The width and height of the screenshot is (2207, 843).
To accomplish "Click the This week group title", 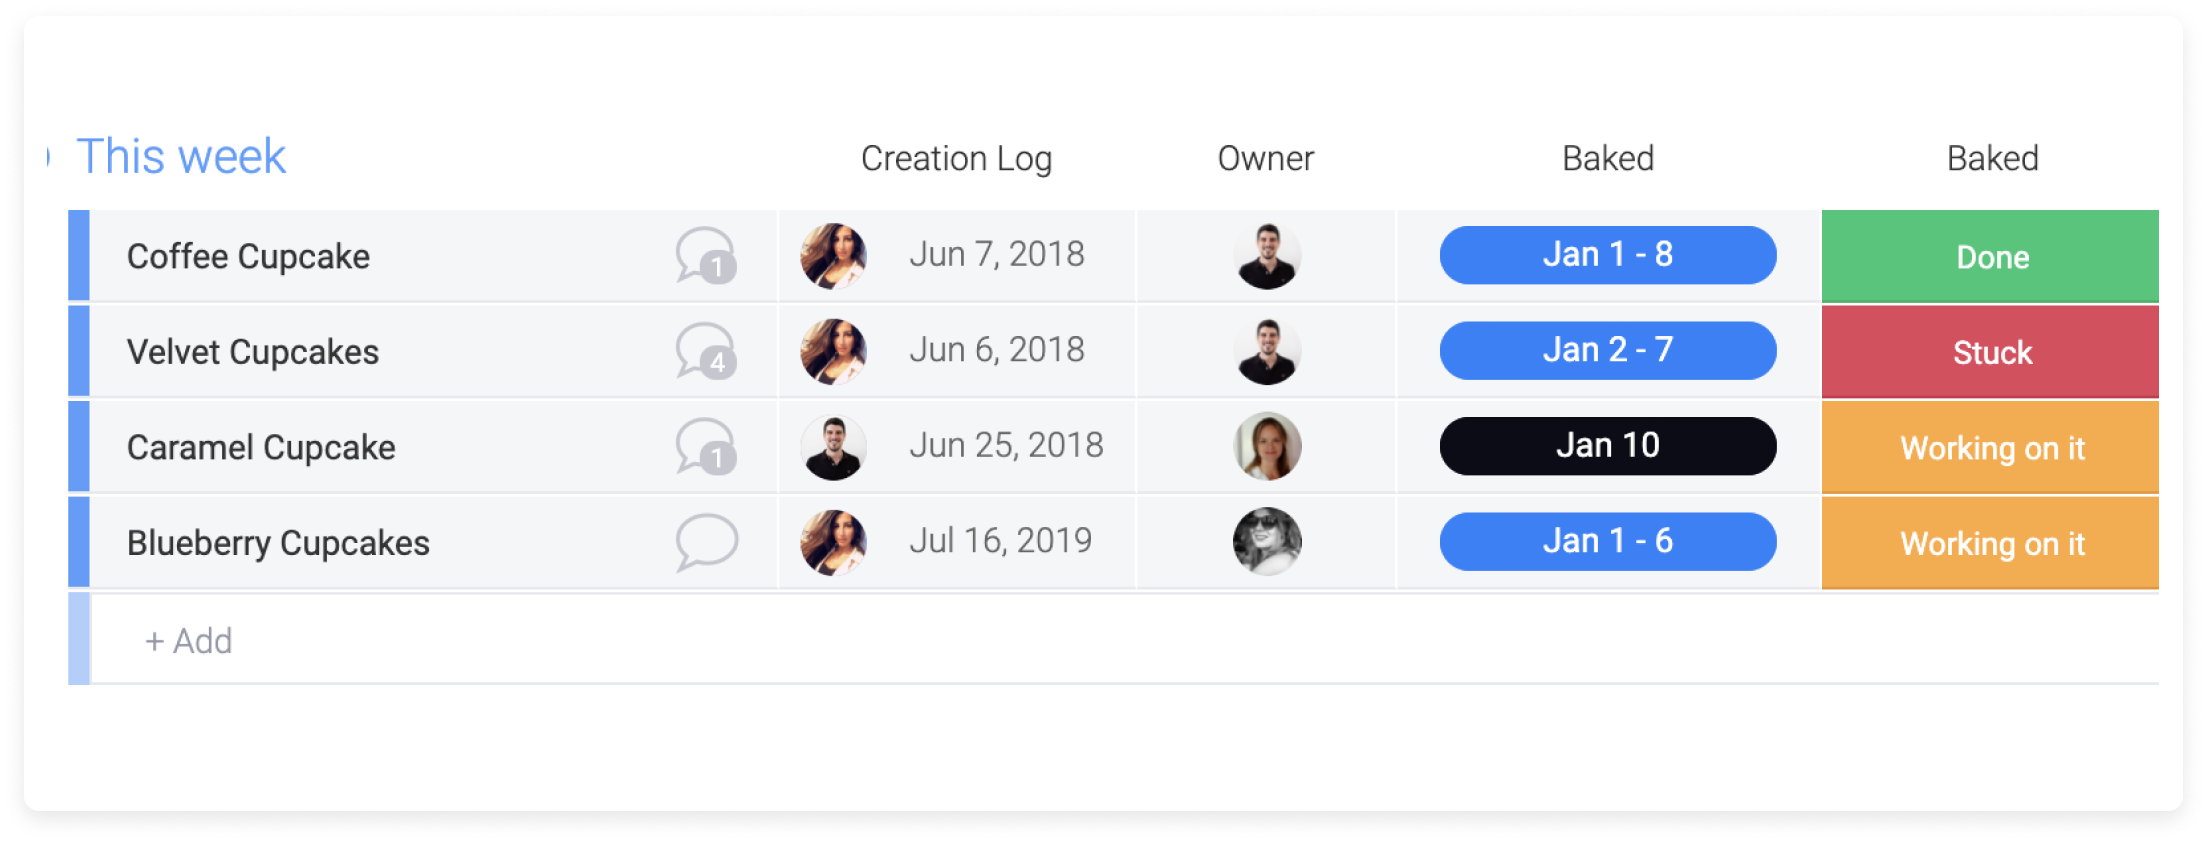I will tap(181, 156).
